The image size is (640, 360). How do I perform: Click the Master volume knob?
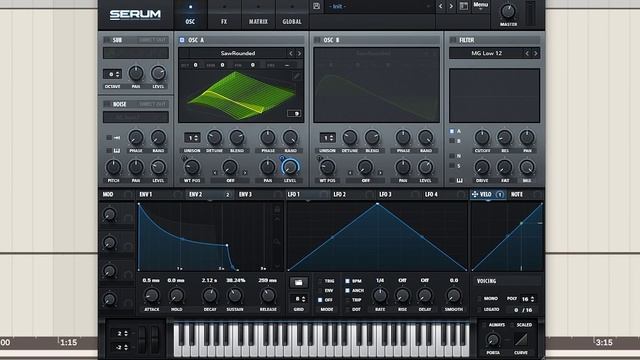click(x=508, y=11)
